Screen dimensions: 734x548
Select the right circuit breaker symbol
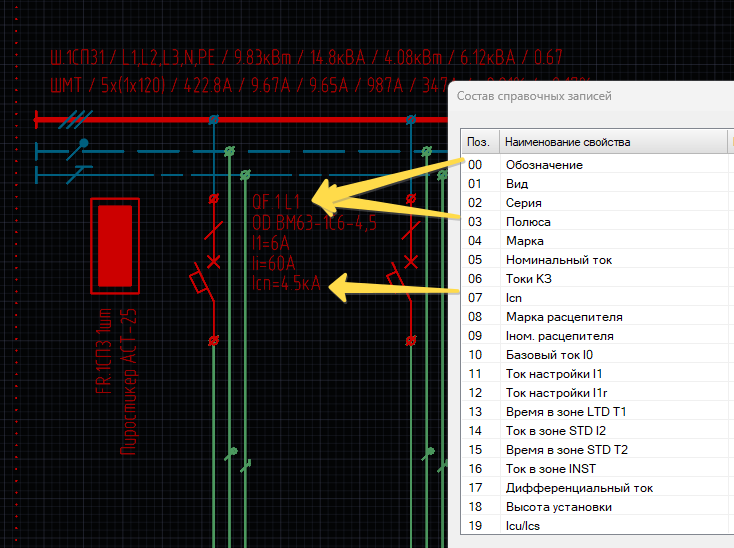(405, 269)
